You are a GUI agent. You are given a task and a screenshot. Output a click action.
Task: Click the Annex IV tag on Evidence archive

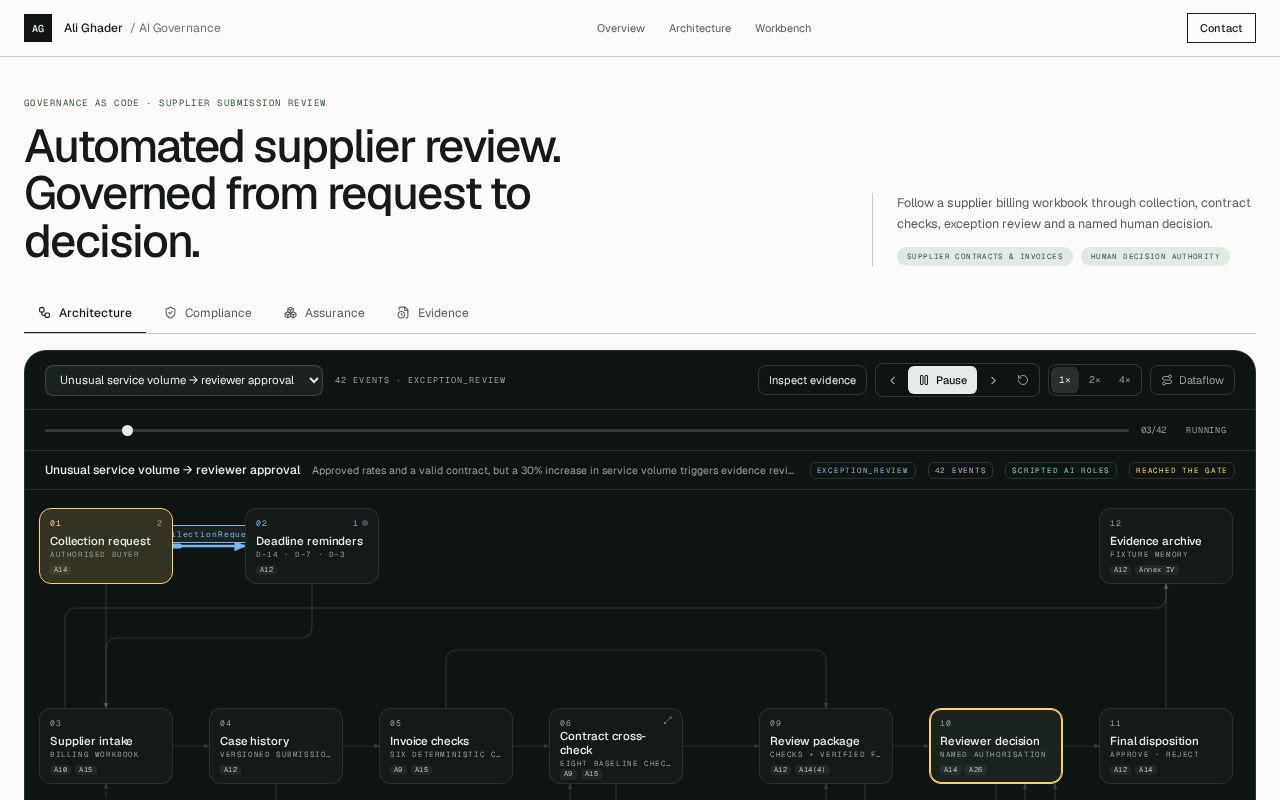(1157, 570)
